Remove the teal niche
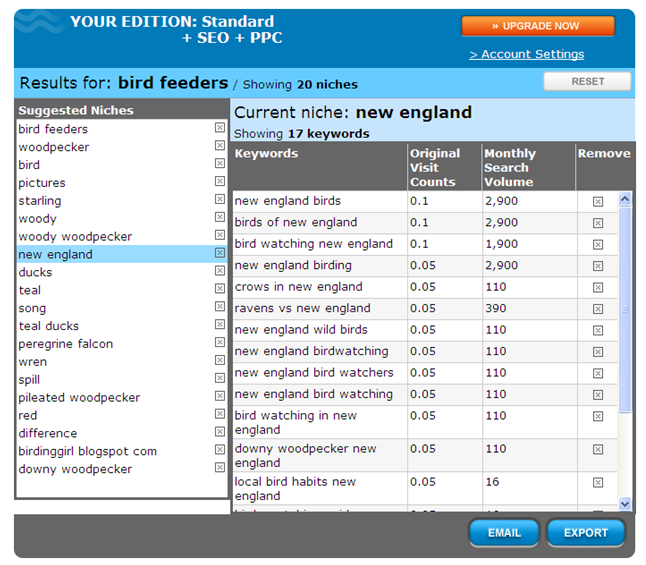Screen dimensions: 646x565 220,288
